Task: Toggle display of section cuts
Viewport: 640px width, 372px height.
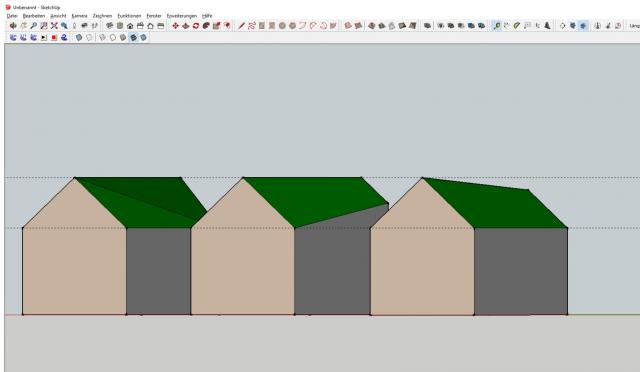Action: (x=583, y=26)
